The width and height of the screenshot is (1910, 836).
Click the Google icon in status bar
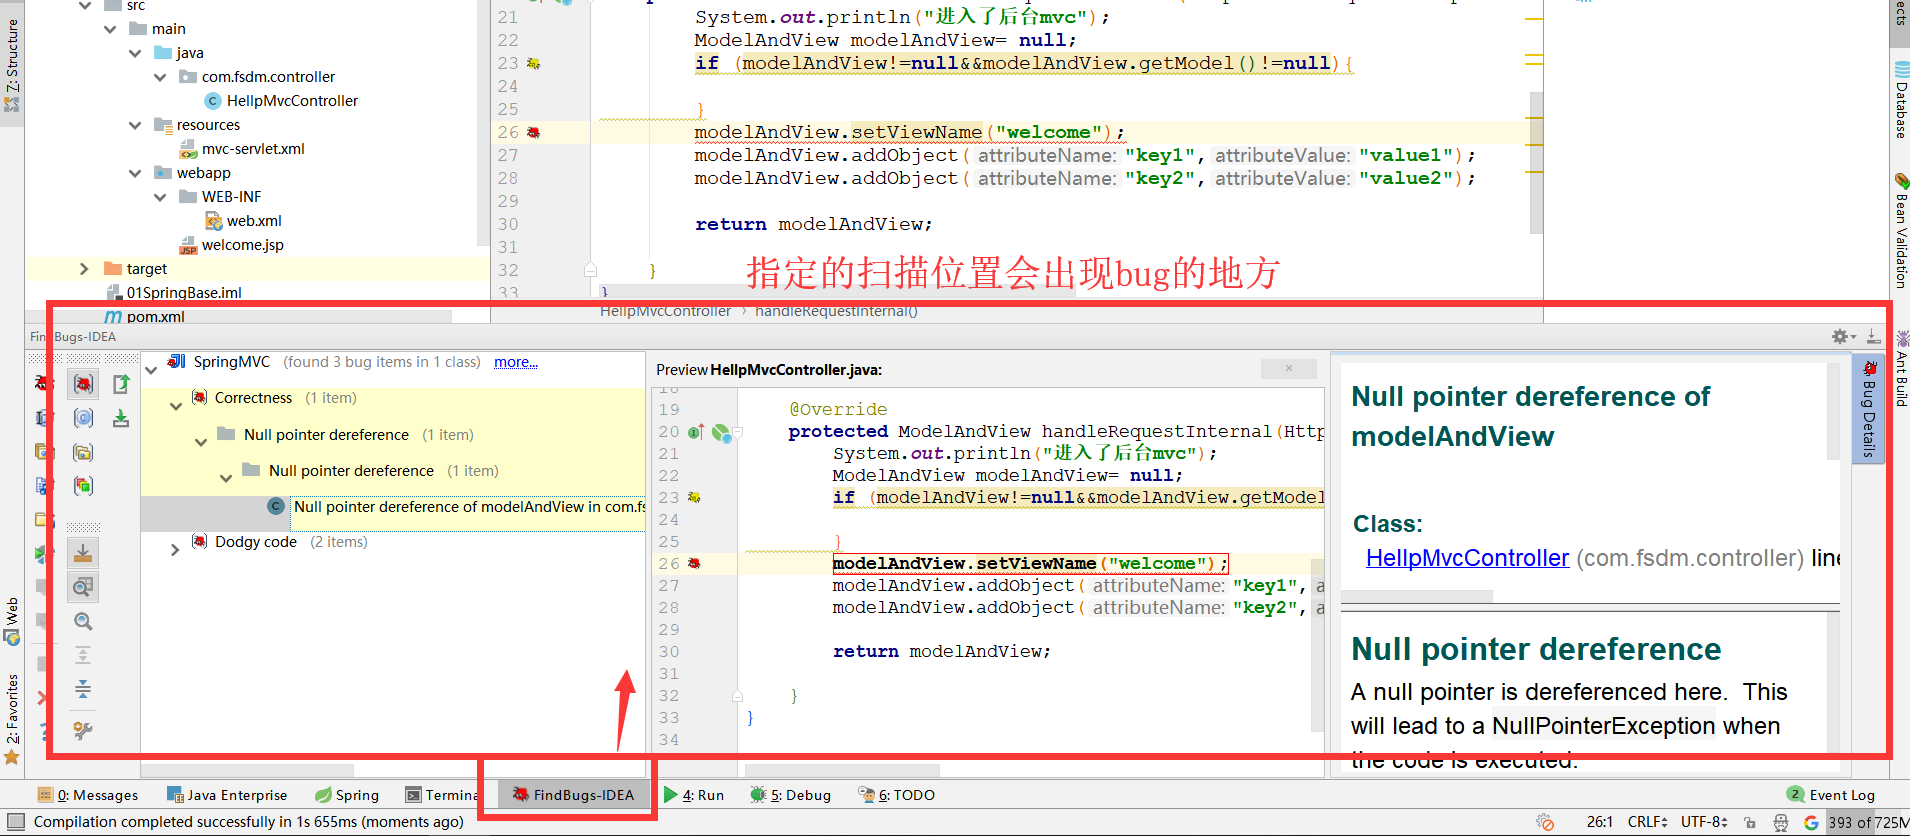(x=1811, y=822)
